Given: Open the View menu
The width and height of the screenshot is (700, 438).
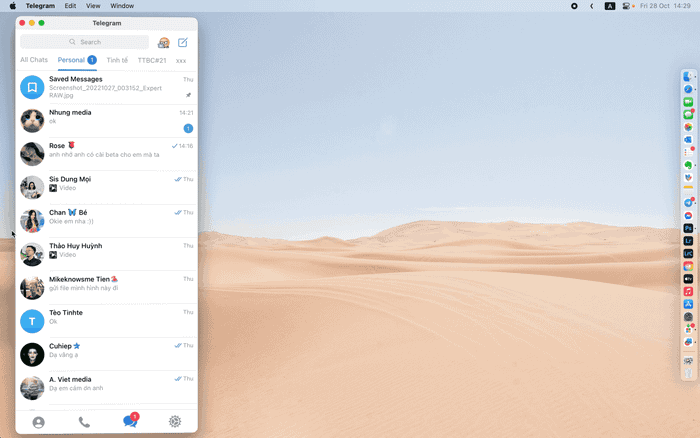Looking at the screenshot, I should [x=93, y=6].
